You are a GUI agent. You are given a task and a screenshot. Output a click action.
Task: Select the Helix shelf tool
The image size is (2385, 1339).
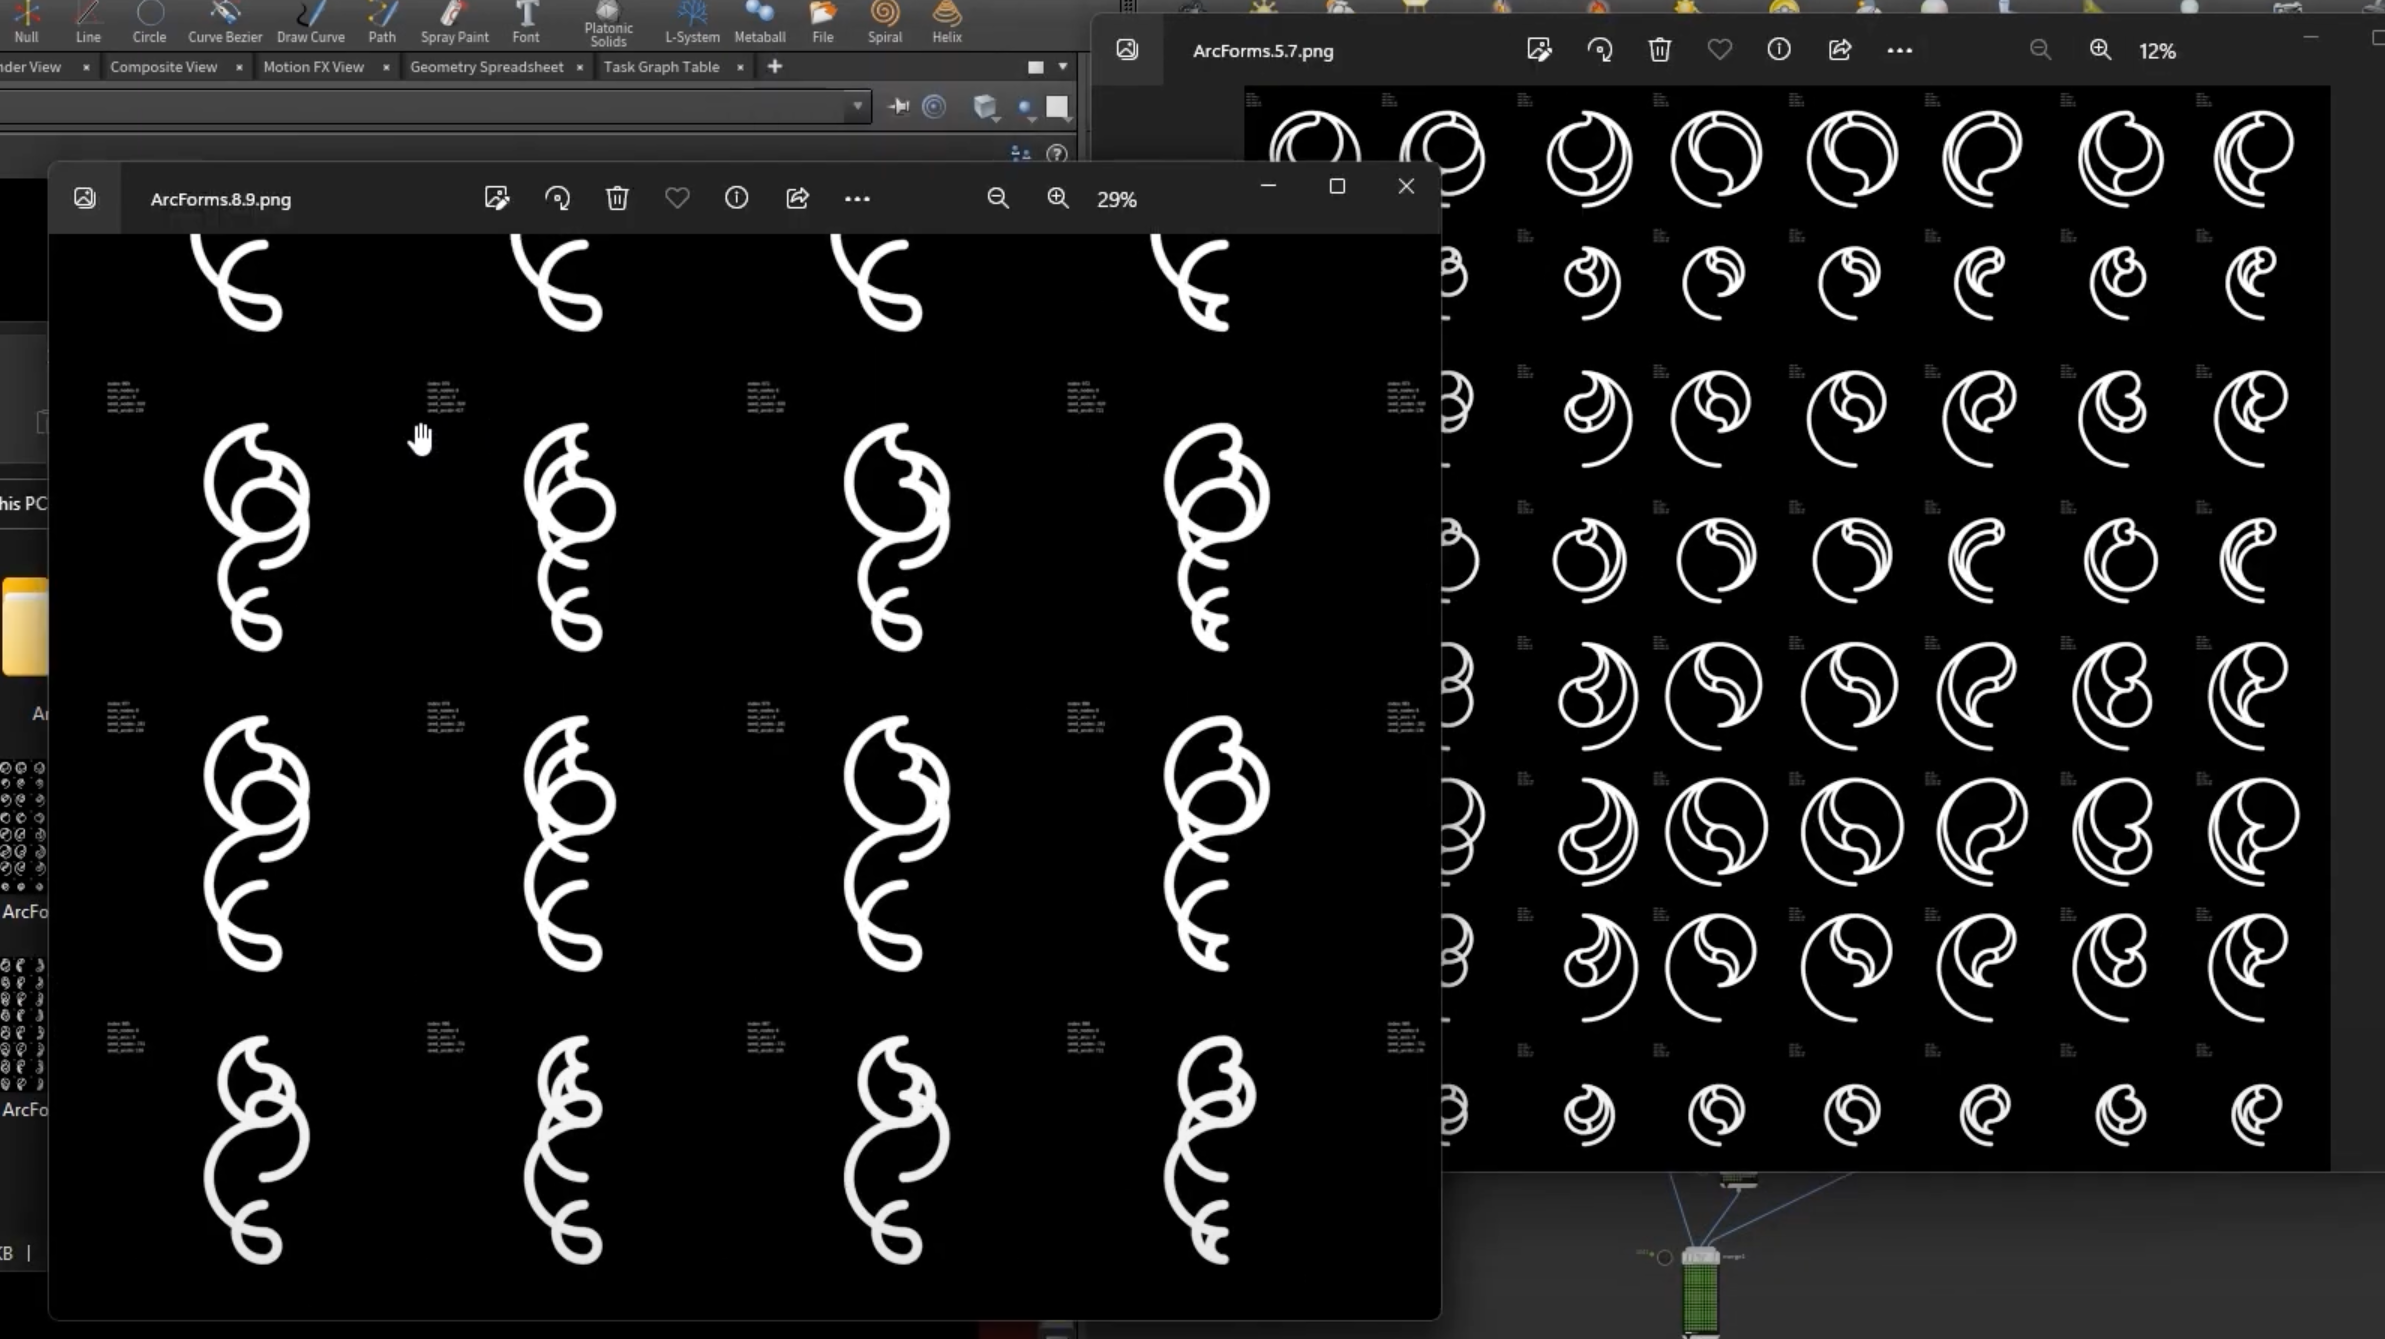click(x=946, y=22)
